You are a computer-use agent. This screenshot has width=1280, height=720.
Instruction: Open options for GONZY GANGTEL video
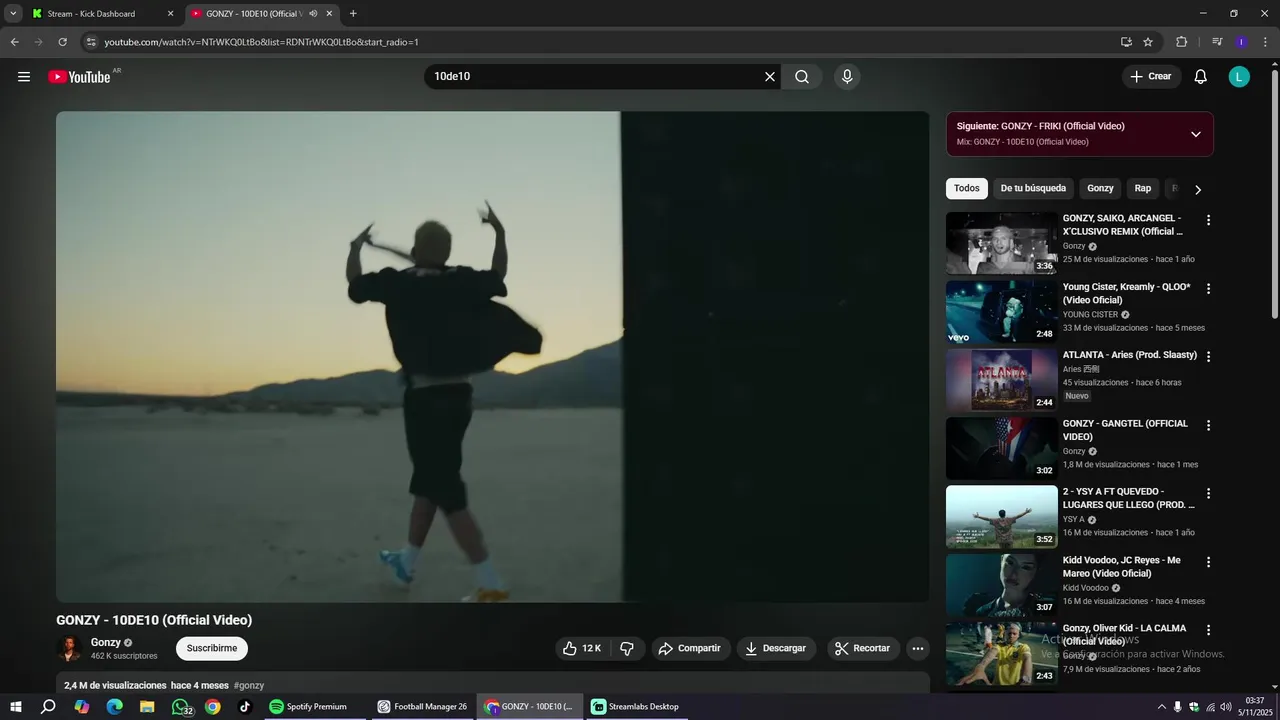point(1208,425)
